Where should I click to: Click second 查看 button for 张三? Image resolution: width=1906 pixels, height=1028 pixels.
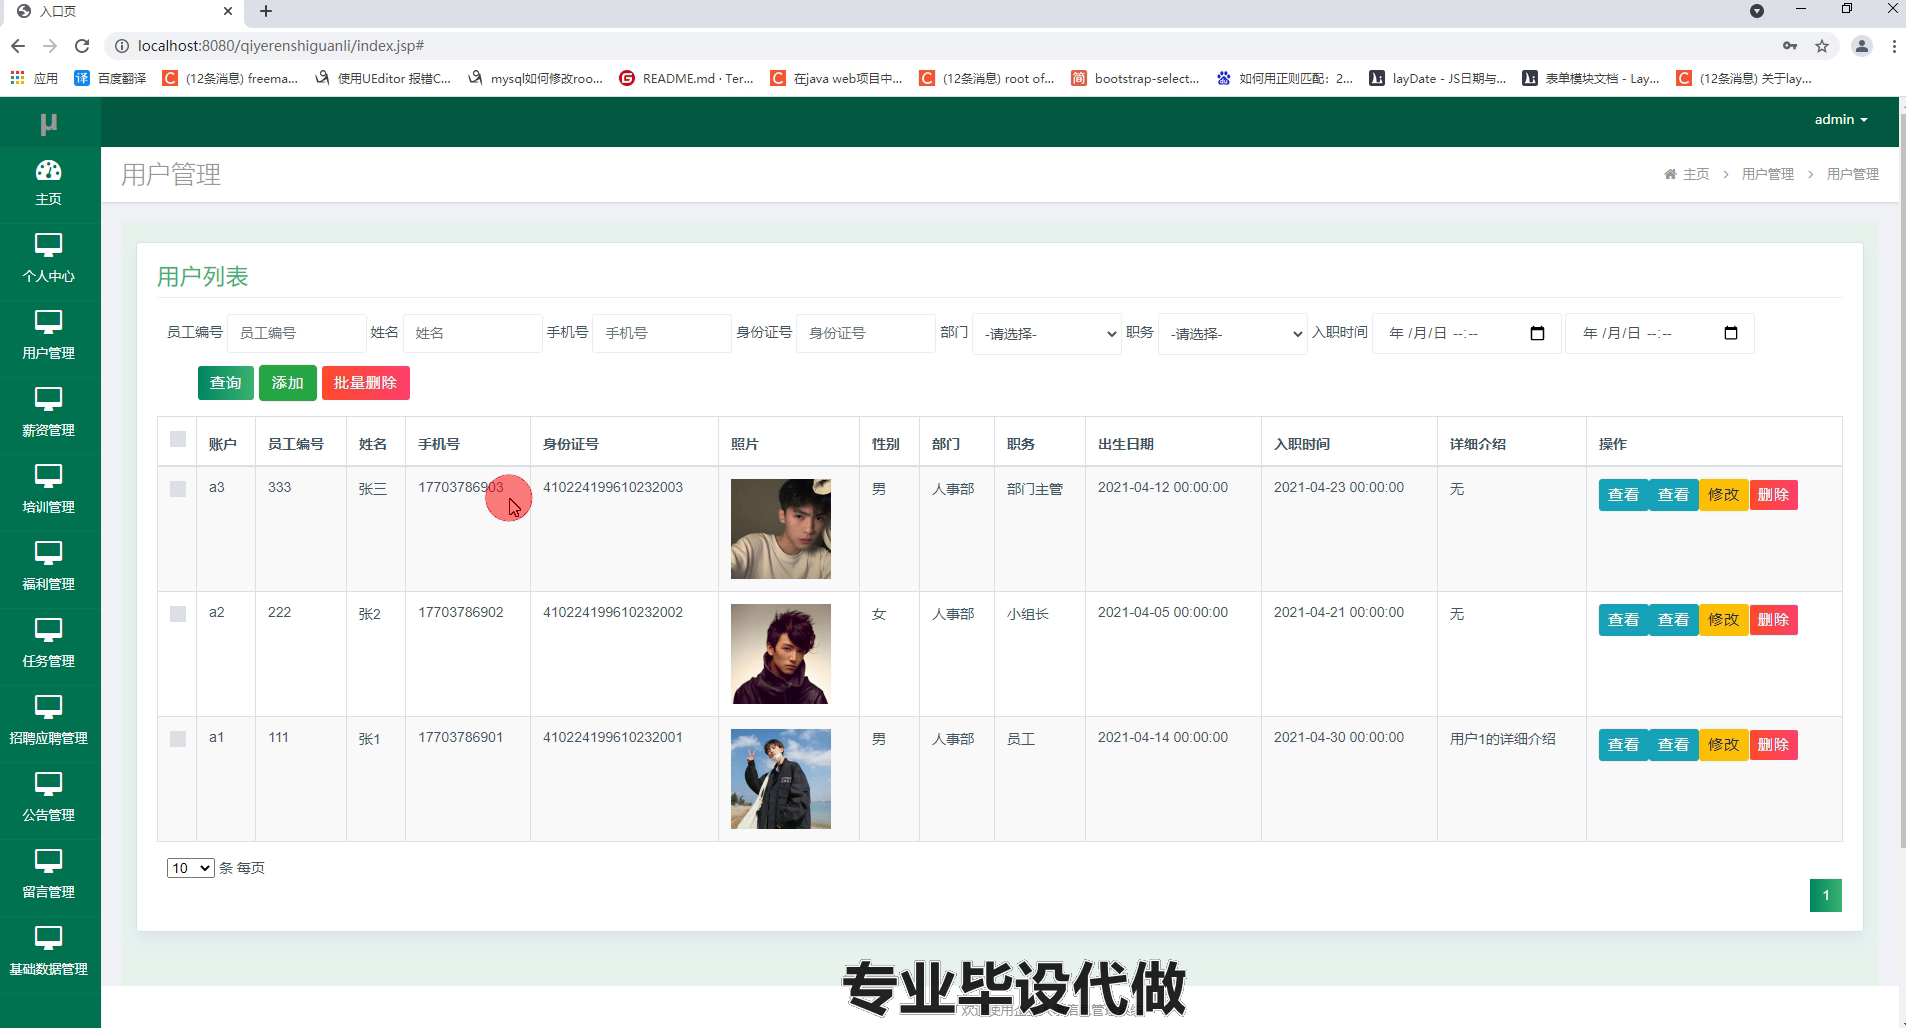coord(1673,495)
